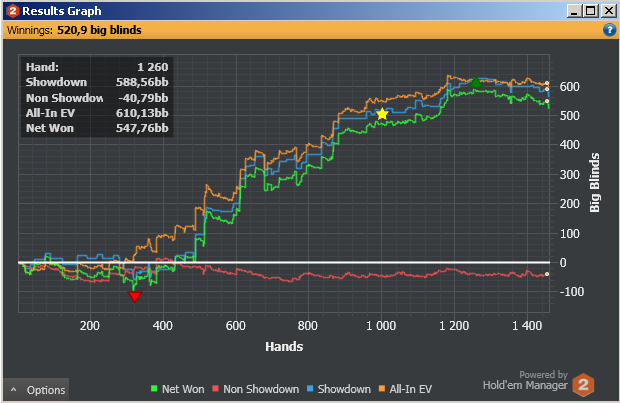The height and width of the screenshot is (403, 620).
Task: Click the 1 000 x-axis label
Action: coord(381,326)
